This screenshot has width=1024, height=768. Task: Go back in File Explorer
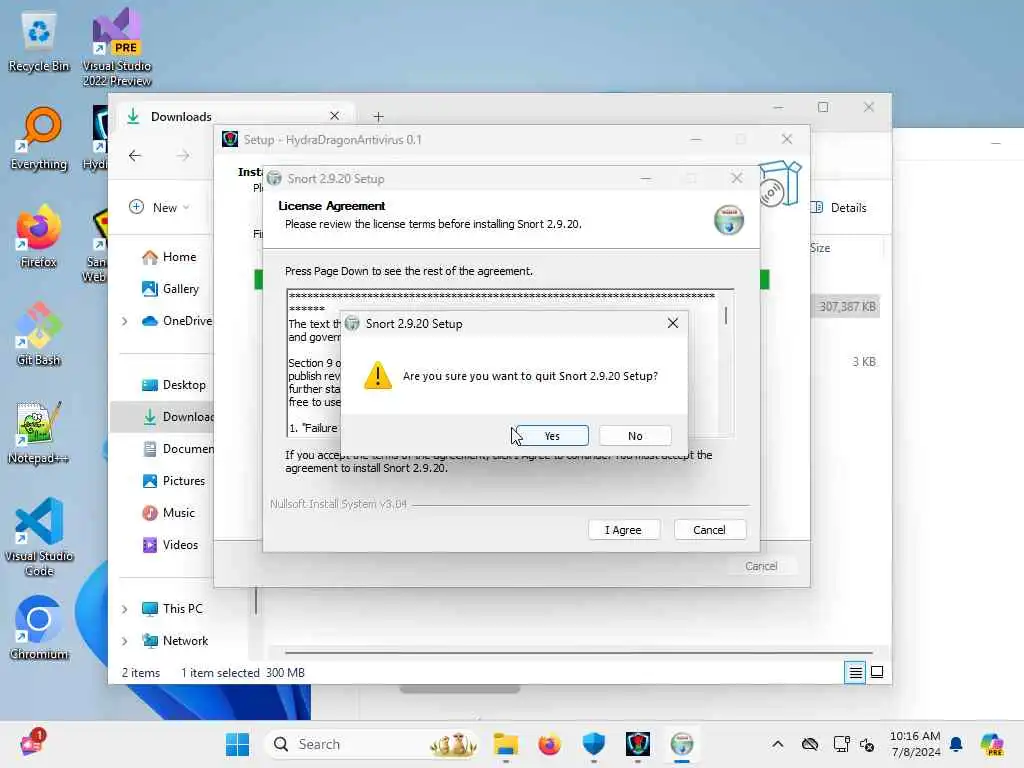[x=135, y=155]
